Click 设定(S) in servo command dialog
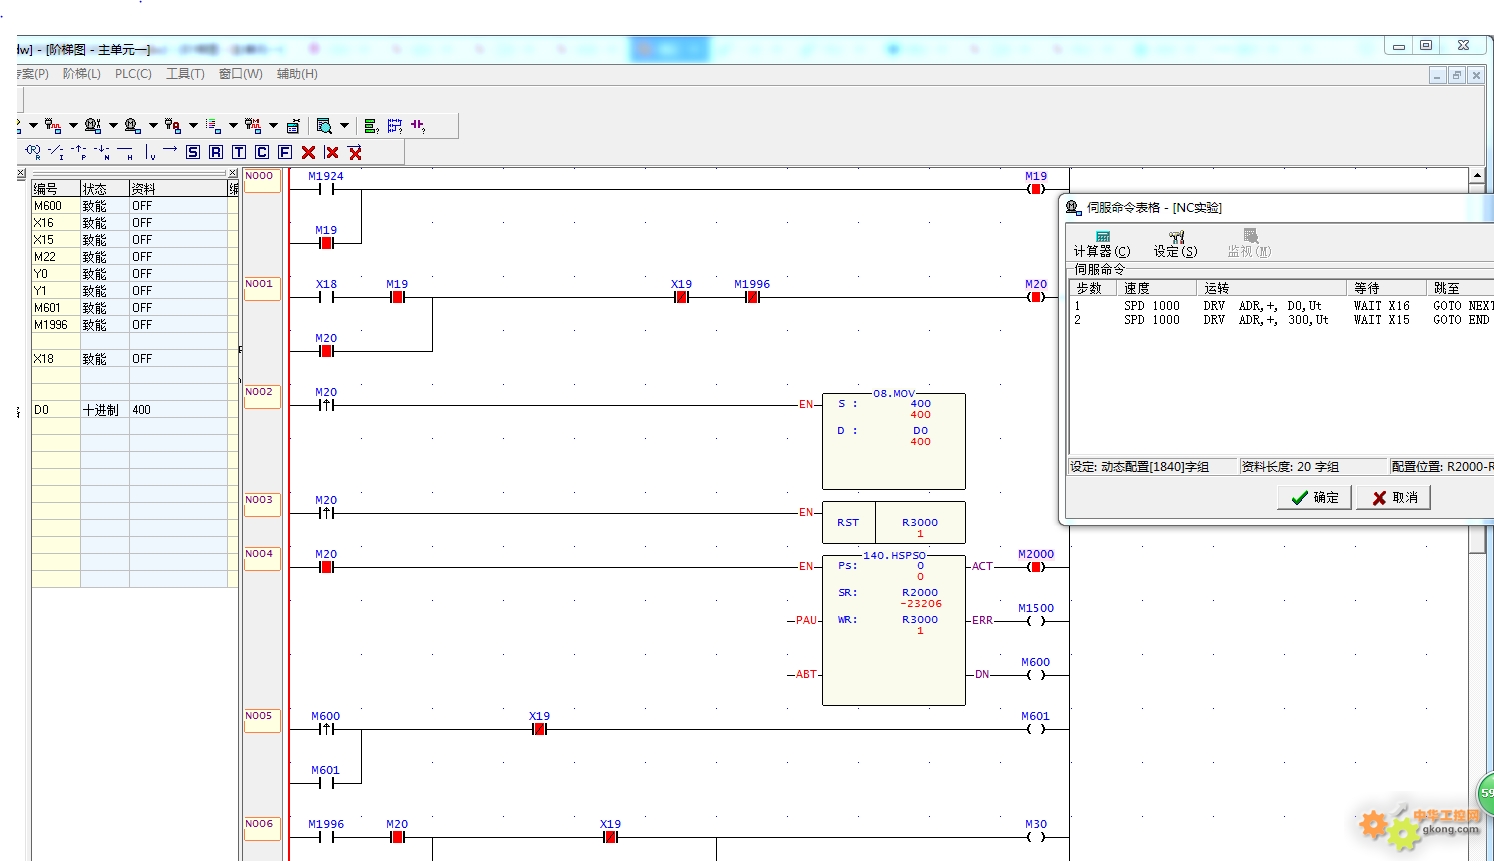1494x861 pixels. pyautogui.click(x=1175, y=244)
